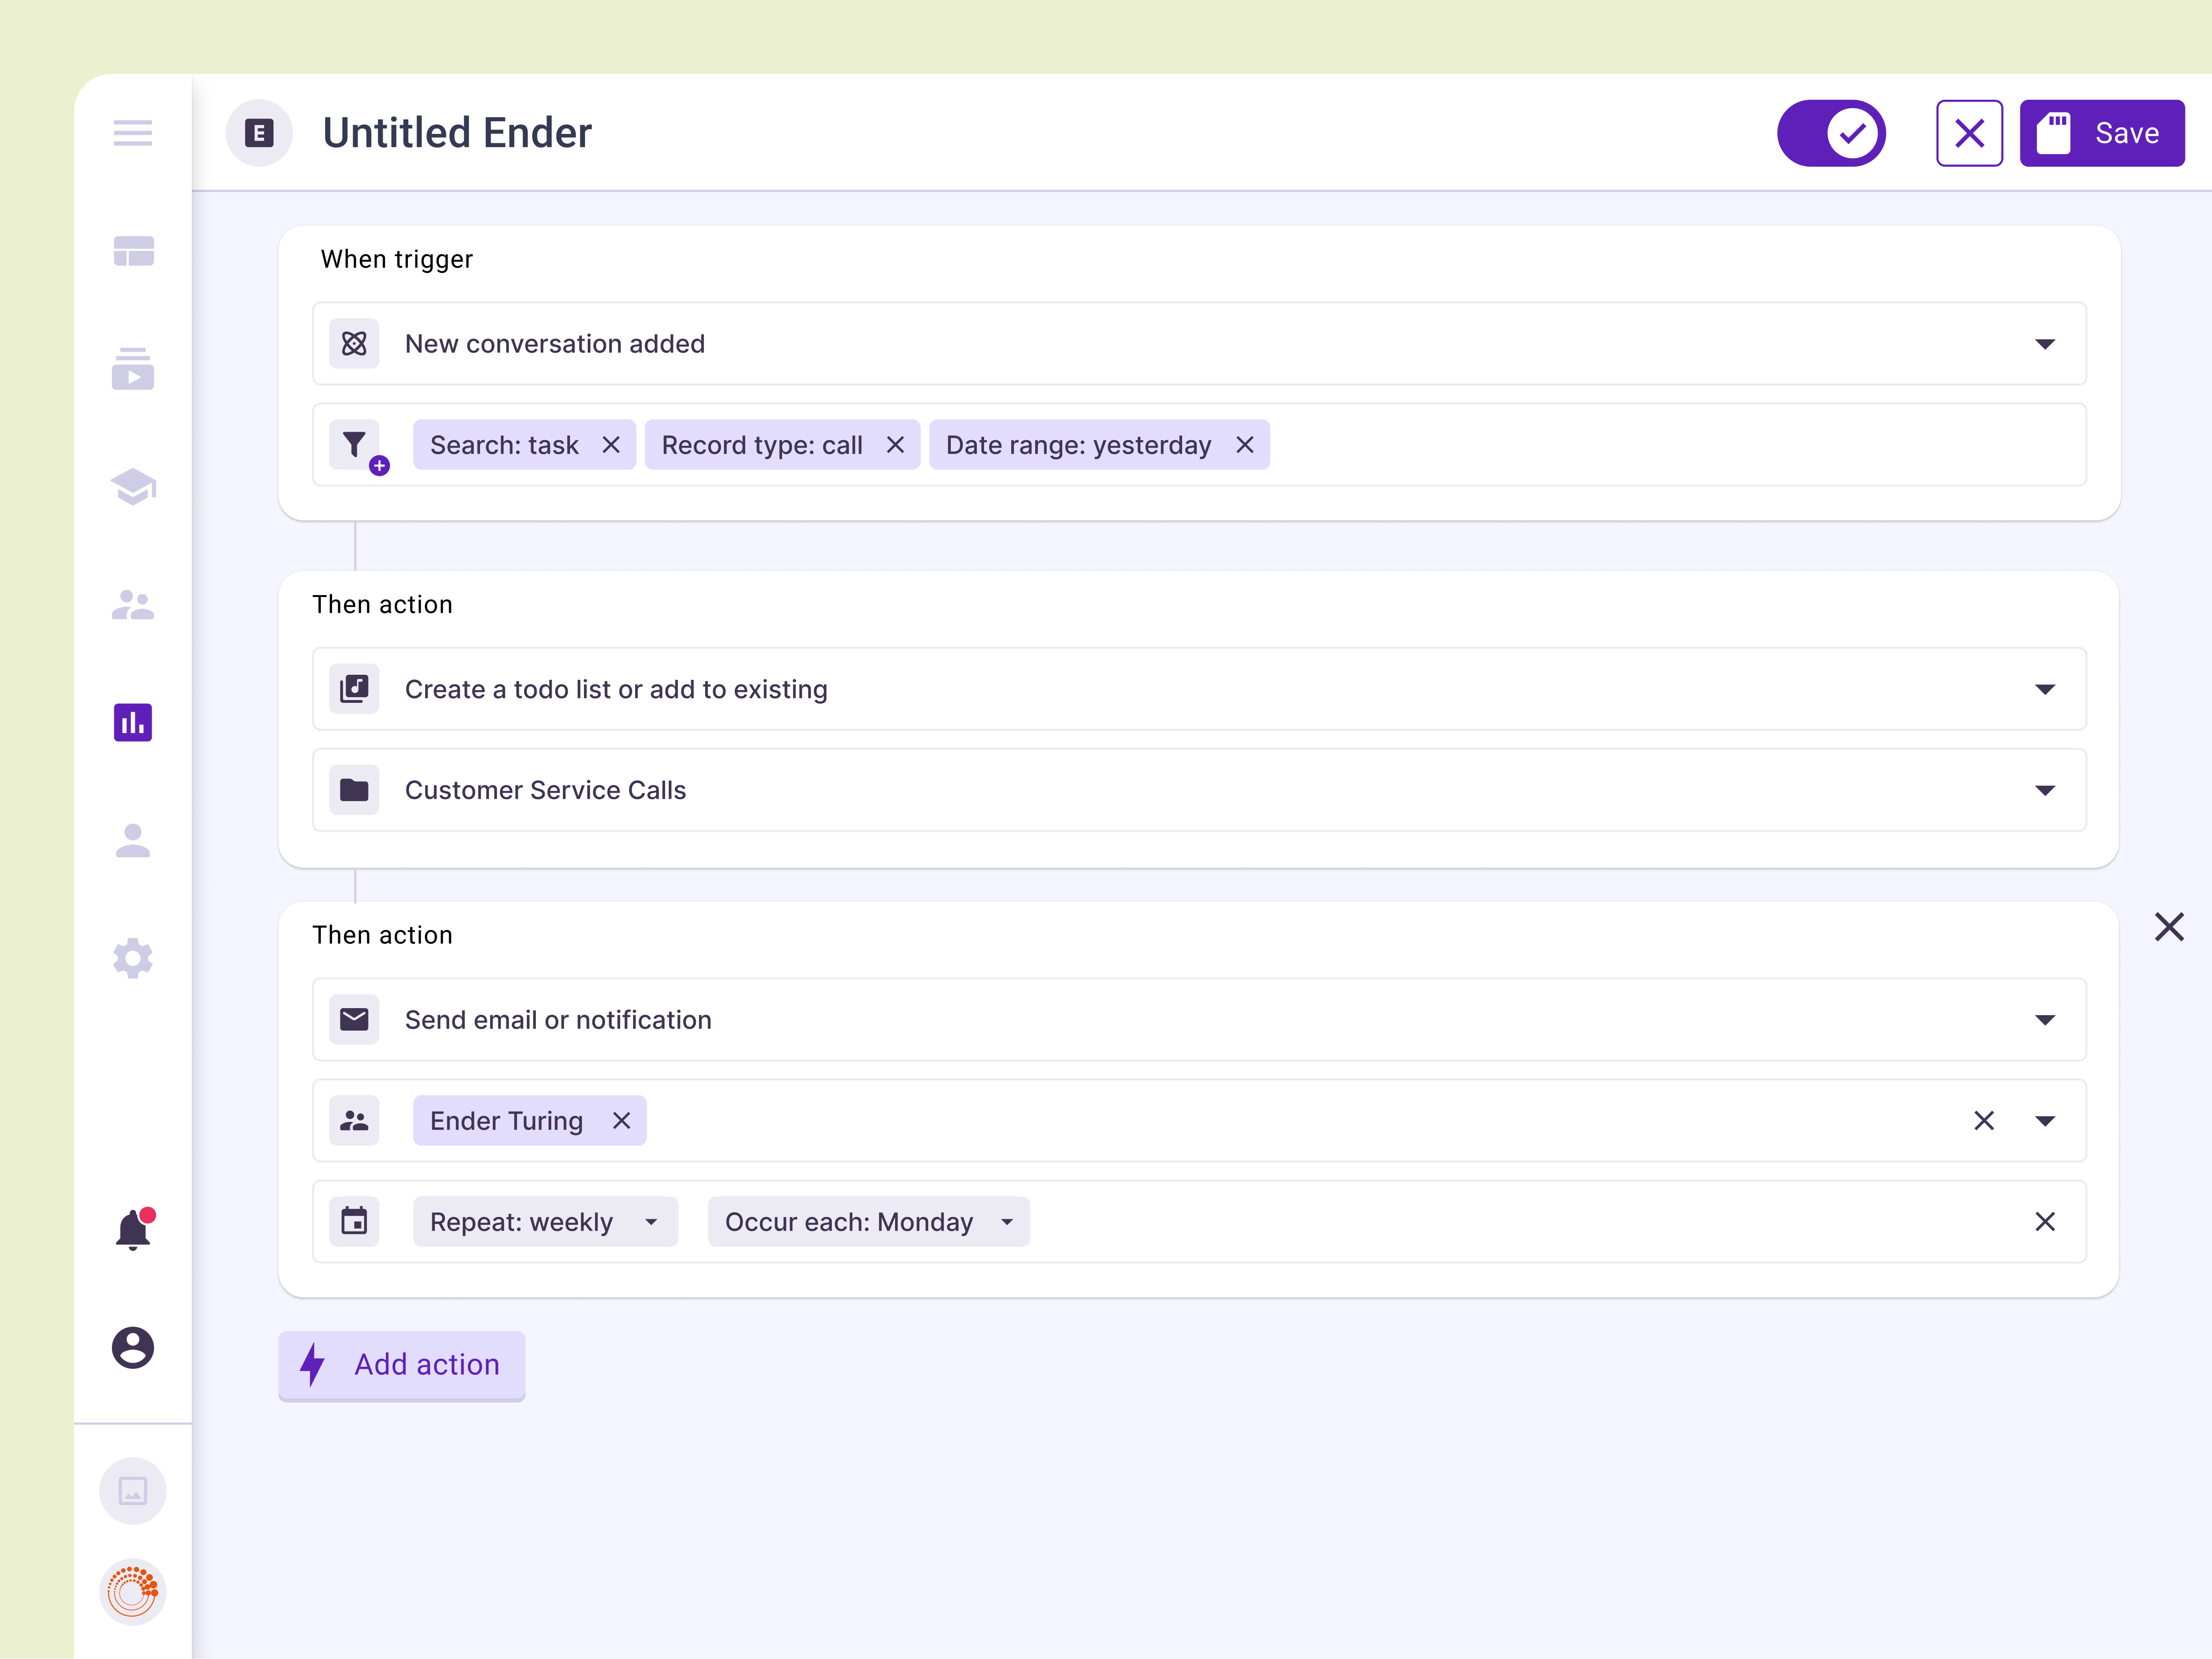Open settings using the gear icon
The width and height of the screenshot is (2212, 1659).
[131, 958]
